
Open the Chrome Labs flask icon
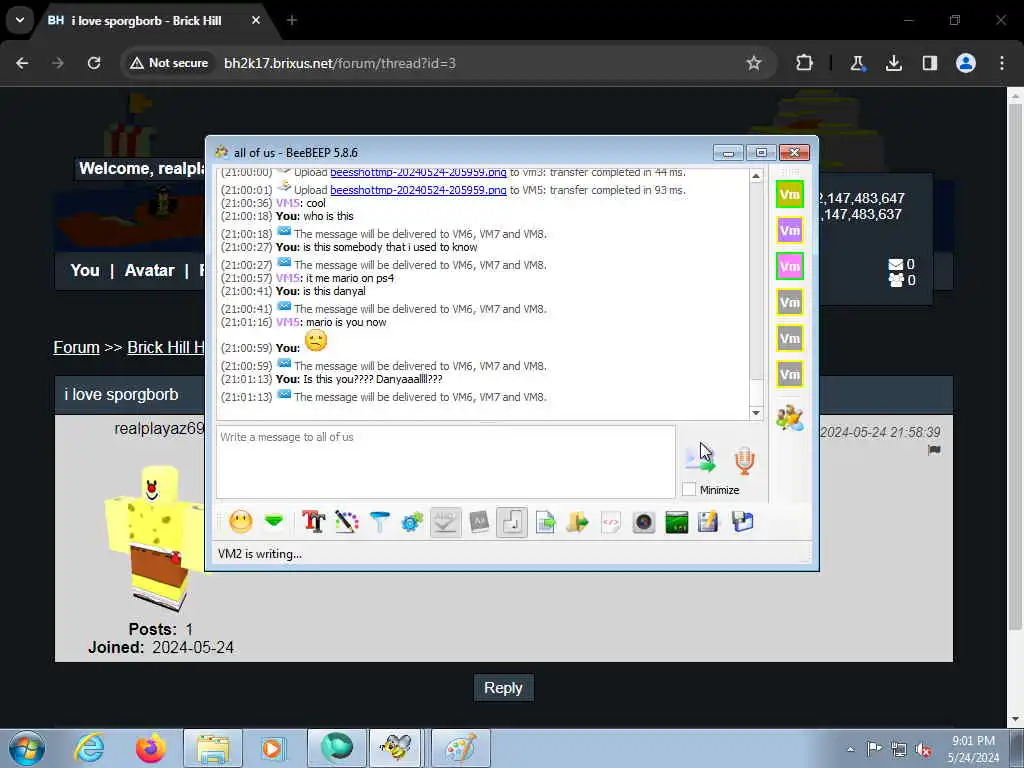click(857, 63)
